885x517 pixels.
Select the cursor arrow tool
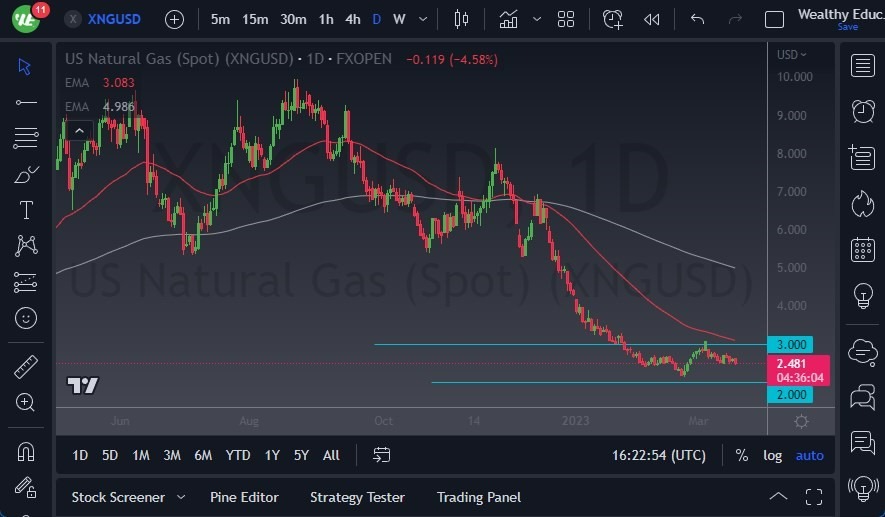point(25,67)
